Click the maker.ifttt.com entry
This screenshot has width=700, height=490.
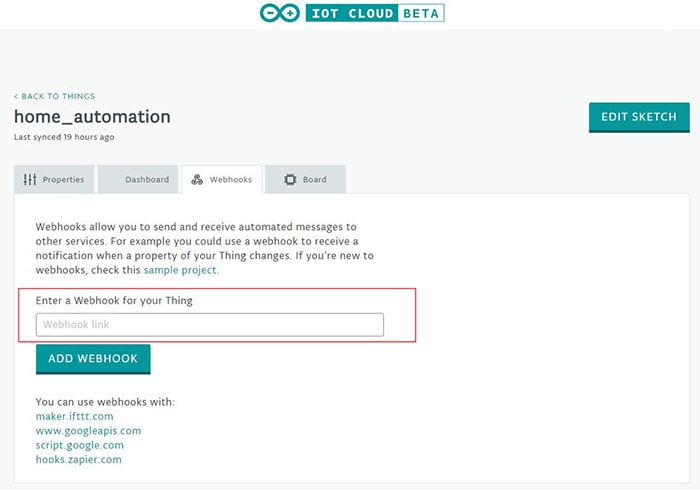click(74, 416)
